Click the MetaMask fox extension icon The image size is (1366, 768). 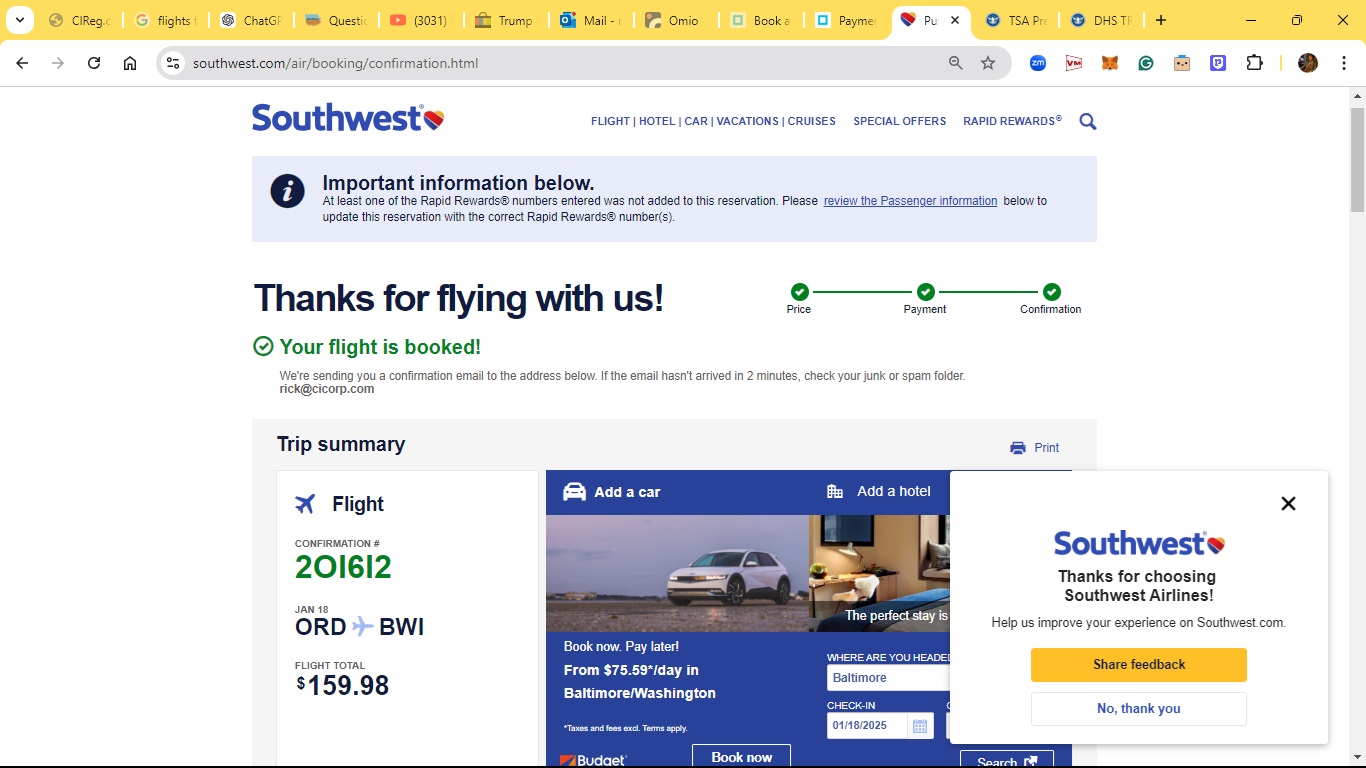pos(1110,63)
